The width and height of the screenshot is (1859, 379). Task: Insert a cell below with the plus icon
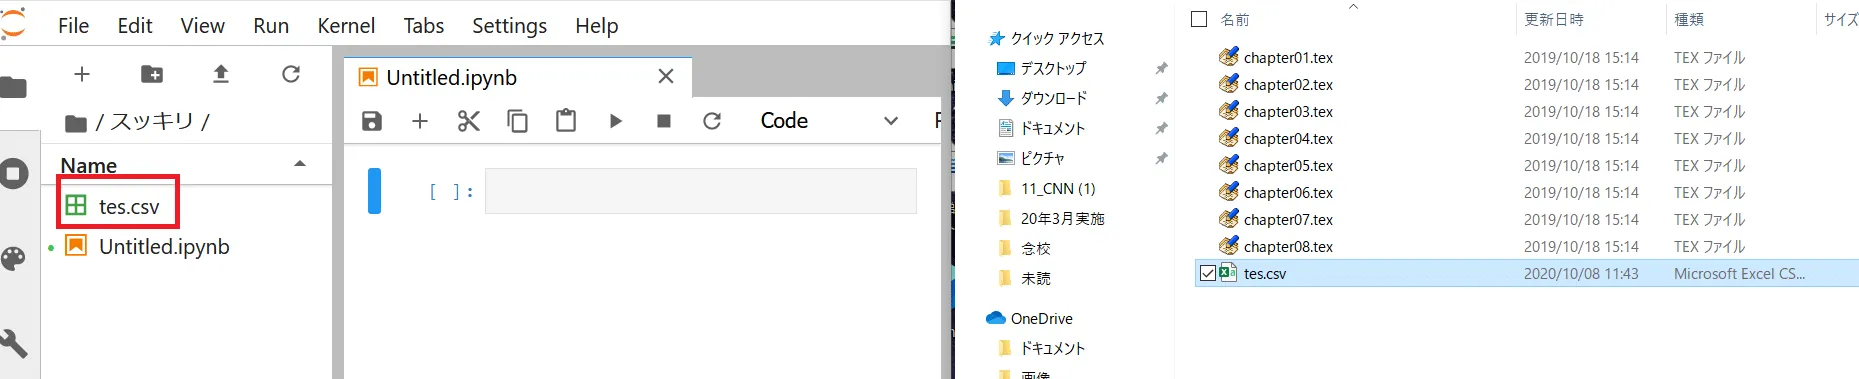point(420,121)
